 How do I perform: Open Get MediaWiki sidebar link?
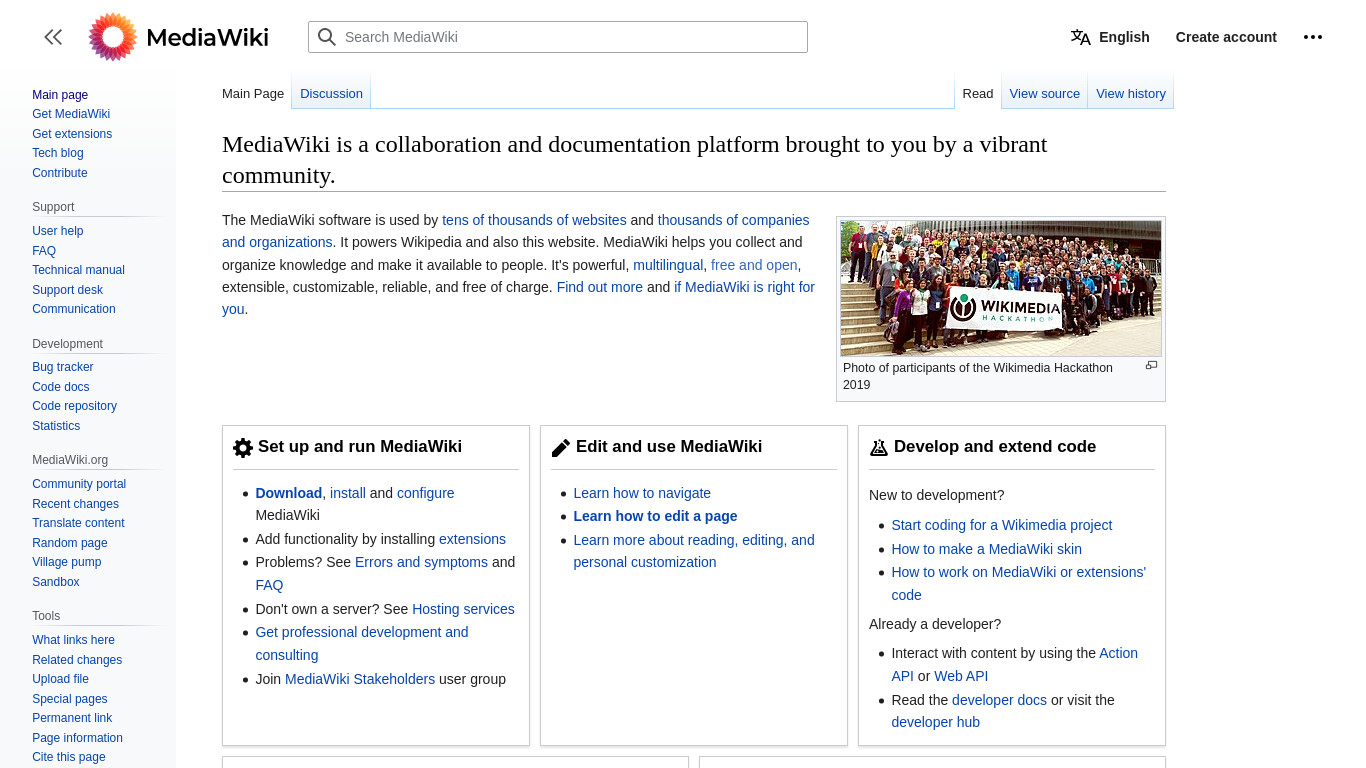click(x=71, y=114)
